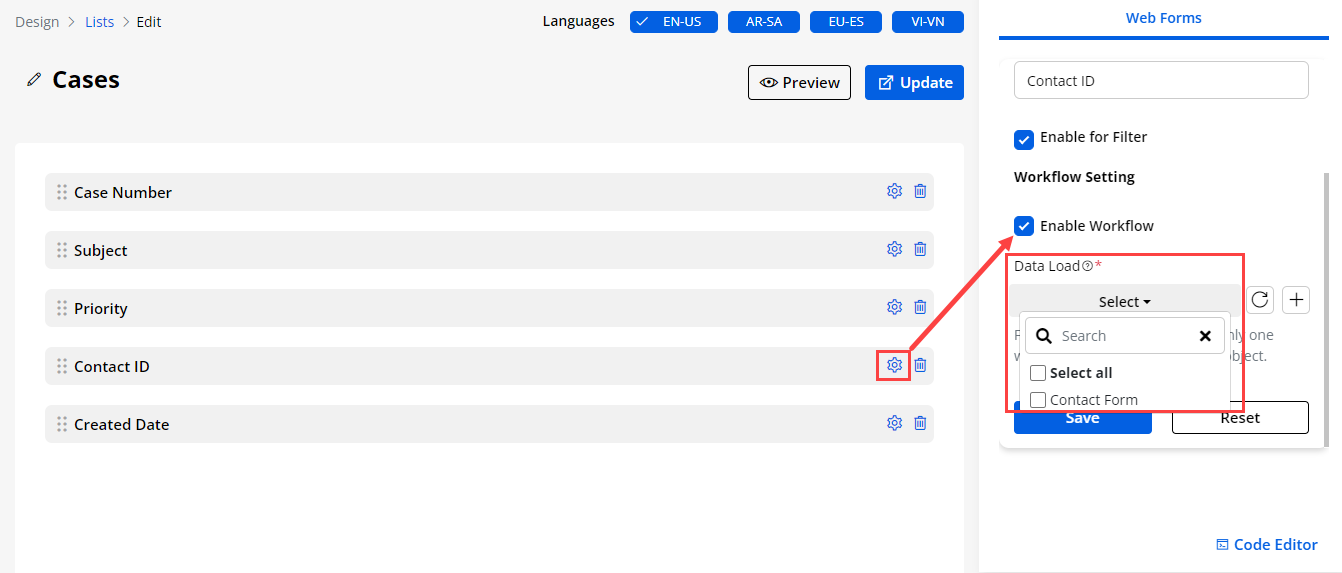Click the refresh icon beside Data Load

(x=1260, y=299)
